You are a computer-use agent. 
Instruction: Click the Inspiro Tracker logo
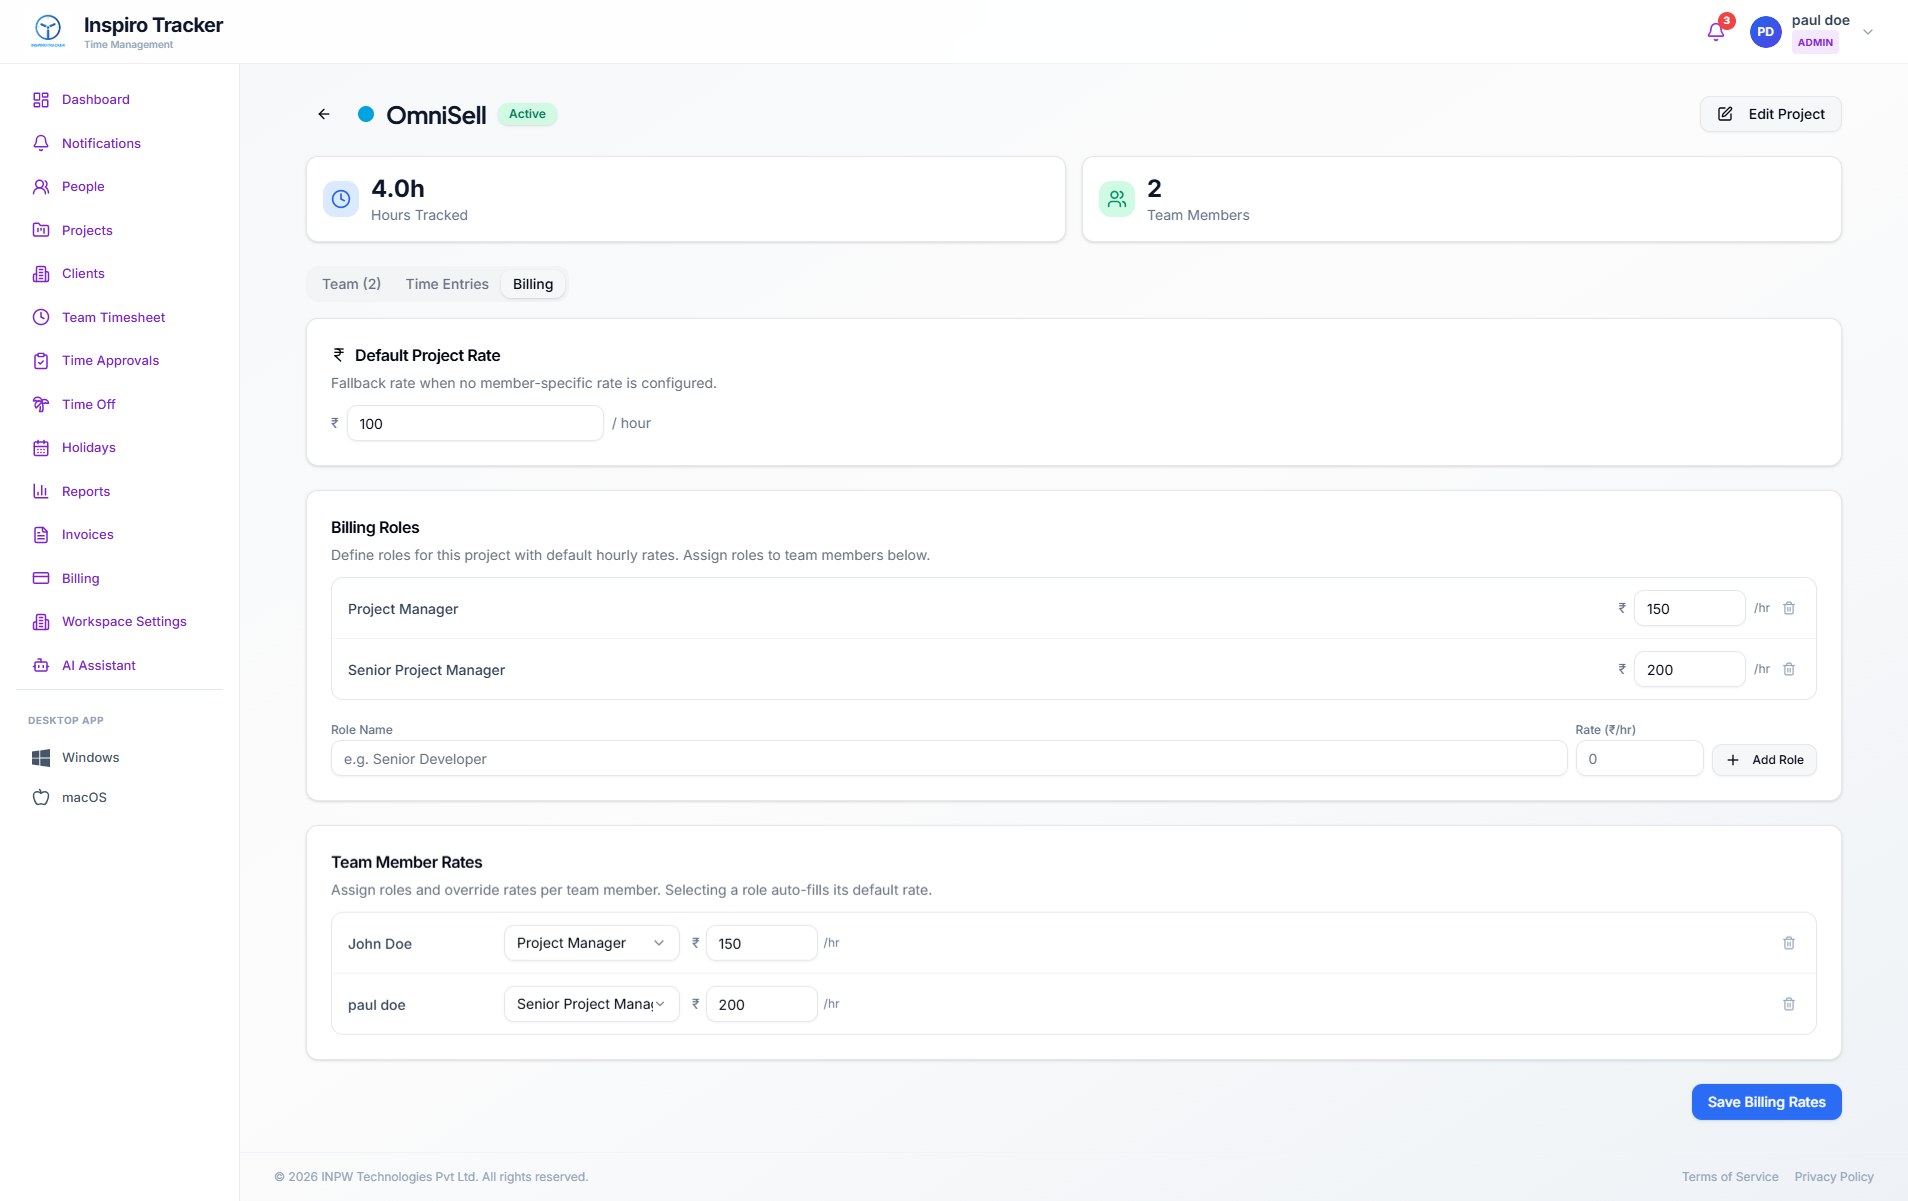[46, 31]
